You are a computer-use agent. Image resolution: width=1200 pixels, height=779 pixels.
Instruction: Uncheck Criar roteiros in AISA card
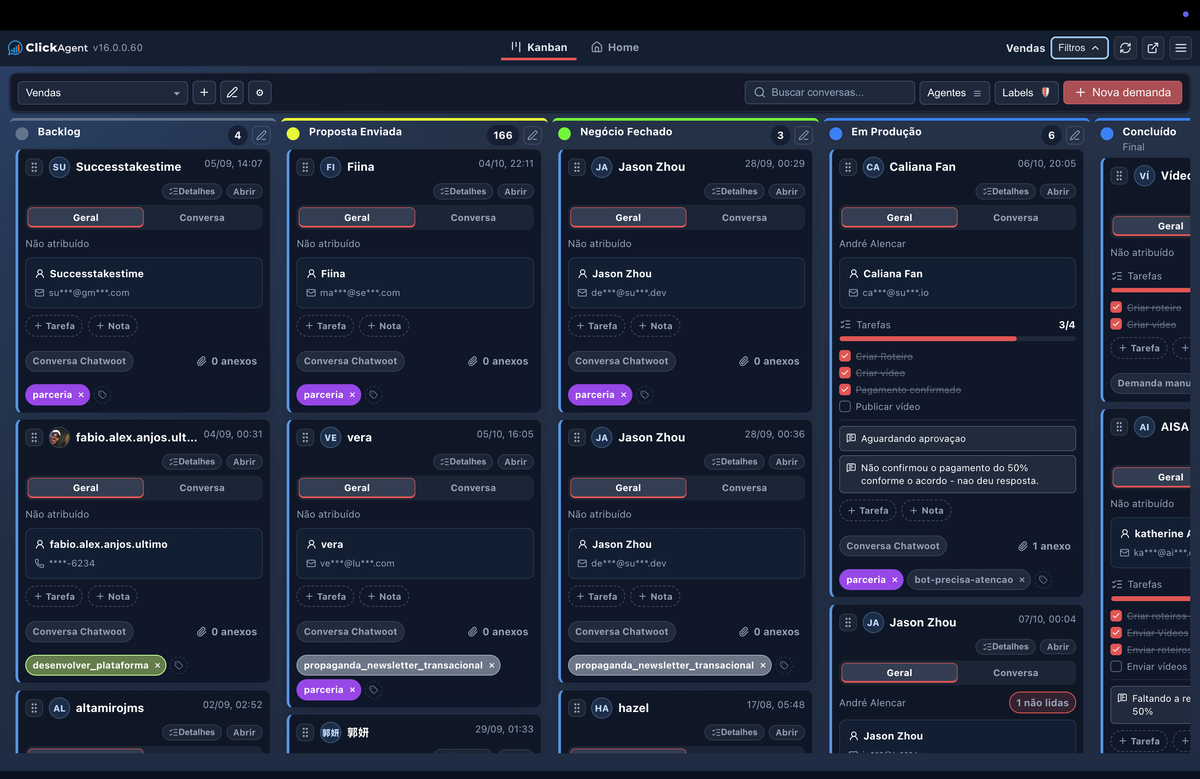click(1116, 616)
